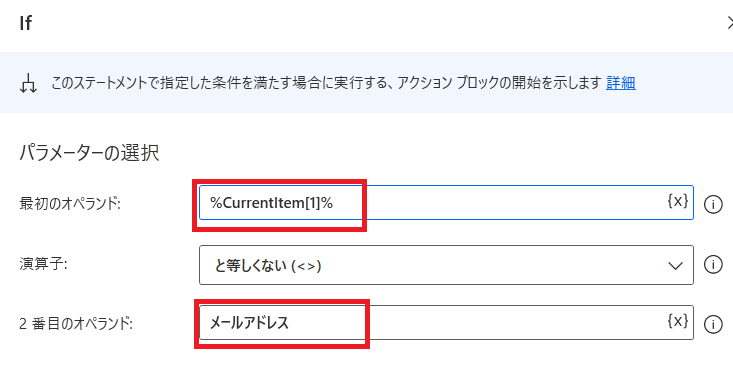Expand operator list via chevron arrow
The height and width of the screenshot is (389, 733).
tap(675, 266)
